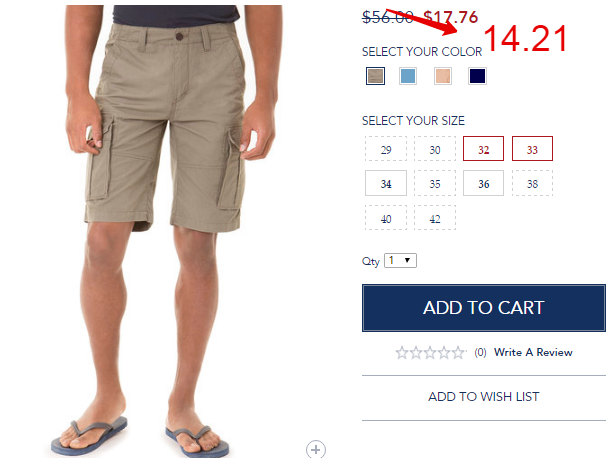
Task: Select size 42 option
Action: tap(435, 218)
